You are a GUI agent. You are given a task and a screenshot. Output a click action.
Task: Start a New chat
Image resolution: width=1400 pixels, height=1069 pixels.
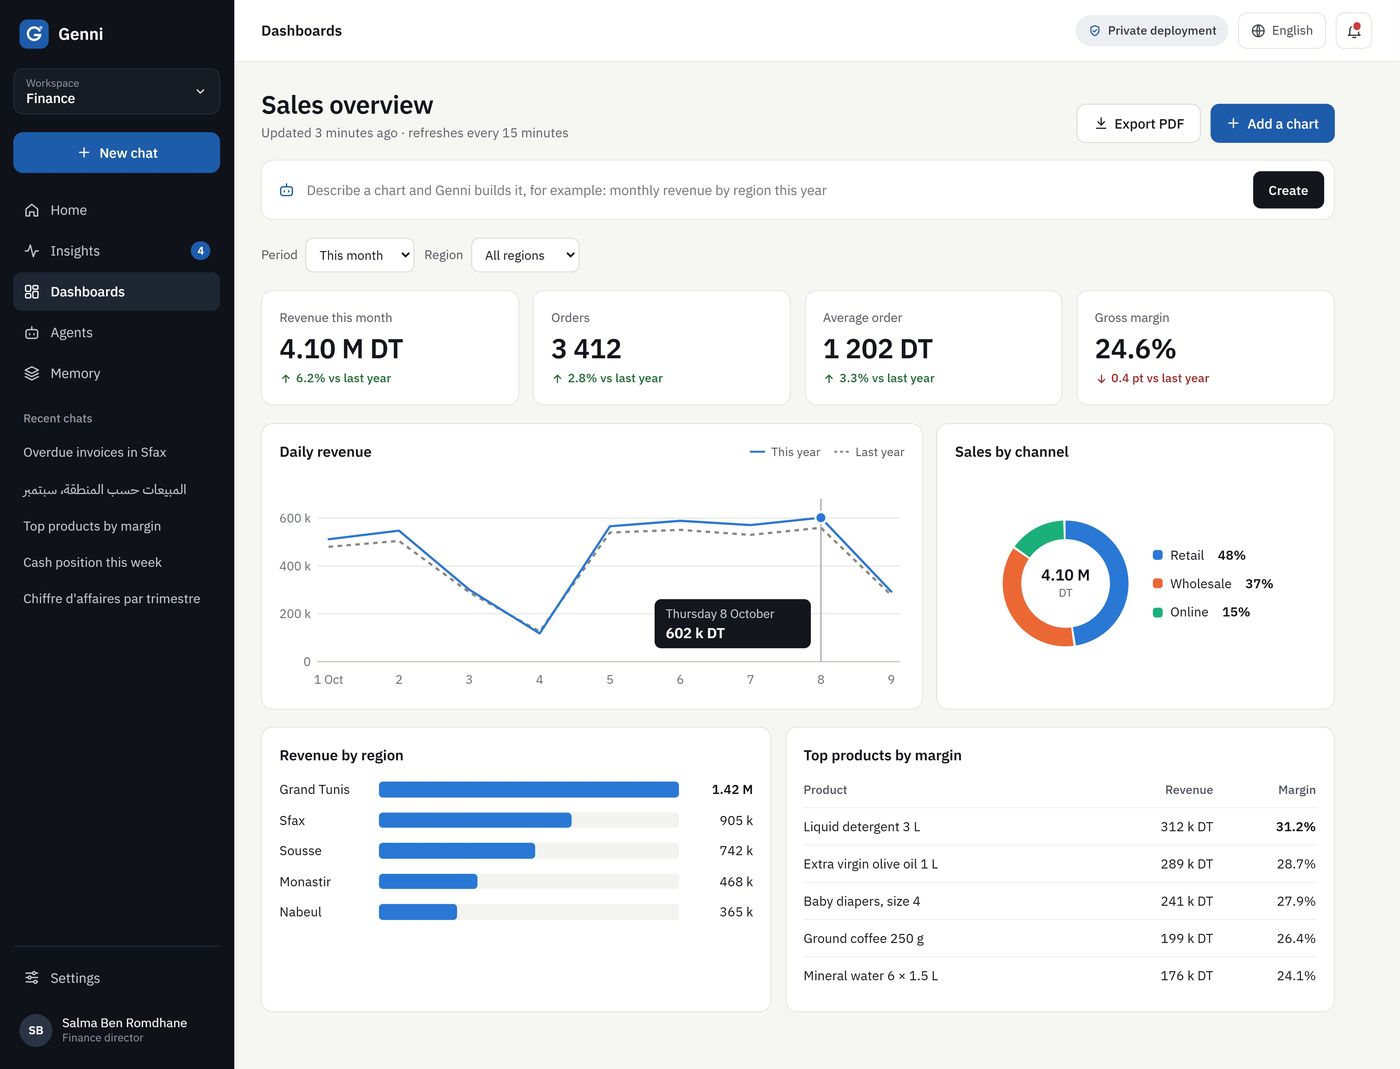click(x=116, y=153)
